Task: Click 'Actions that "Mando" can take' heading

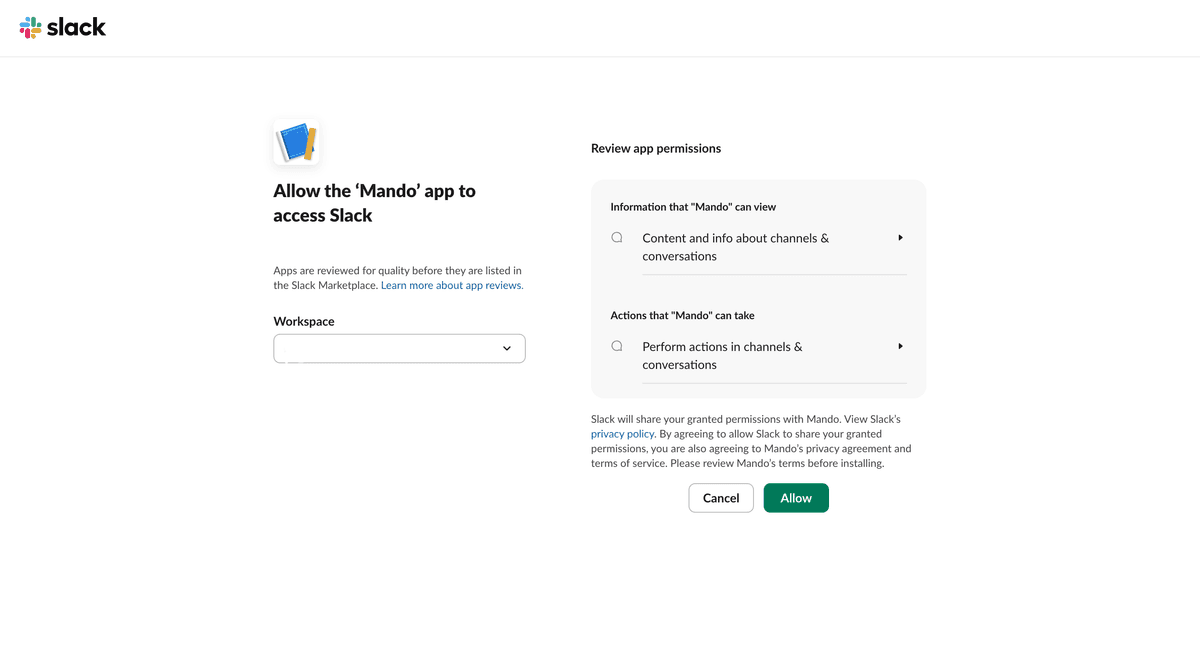Action: [682, 315]
